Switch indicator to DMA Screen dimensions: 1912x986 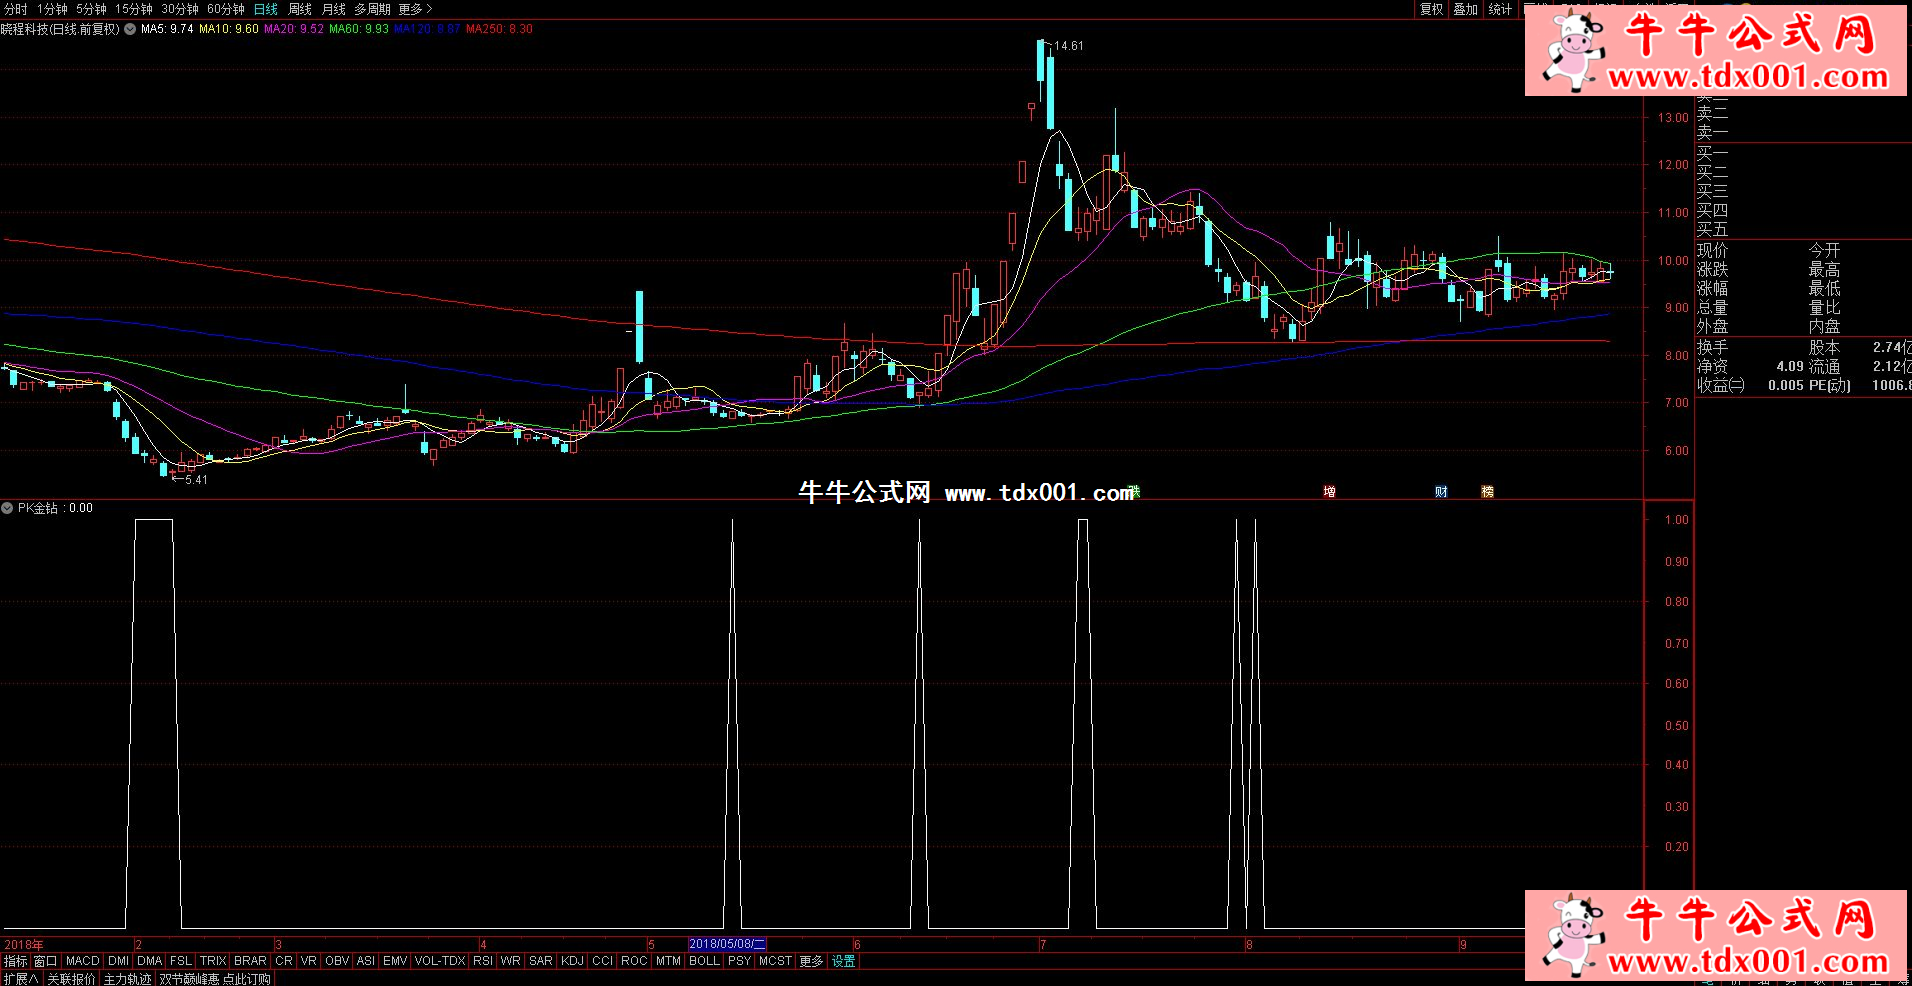point(150,961)
